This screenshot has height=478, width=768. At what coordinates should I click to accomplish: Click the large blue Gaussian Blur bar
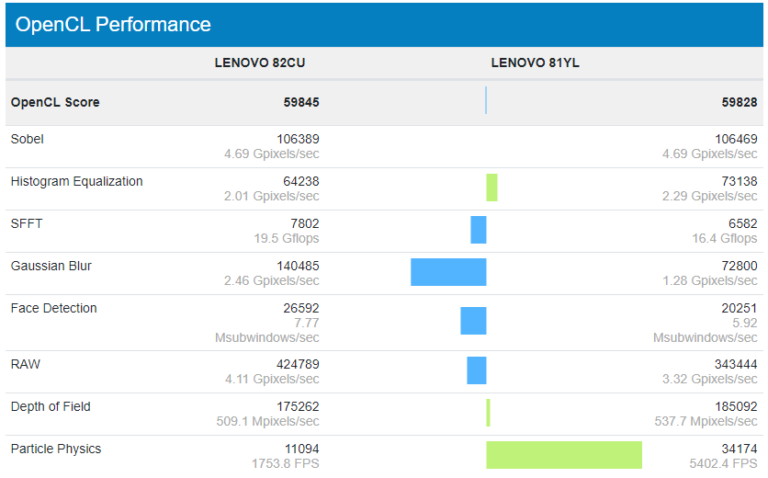(x=449, y=272)
